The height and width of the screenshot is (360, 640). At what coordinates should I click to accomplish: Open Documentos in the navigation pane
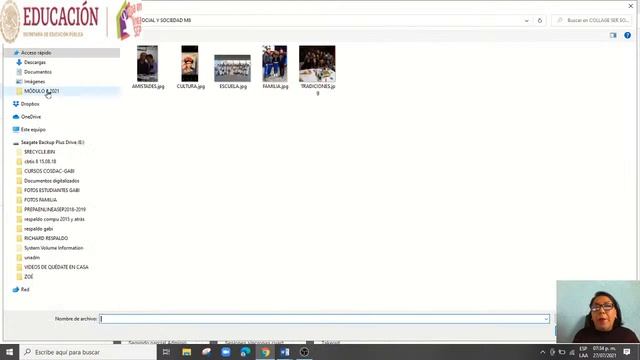(38, 72)
